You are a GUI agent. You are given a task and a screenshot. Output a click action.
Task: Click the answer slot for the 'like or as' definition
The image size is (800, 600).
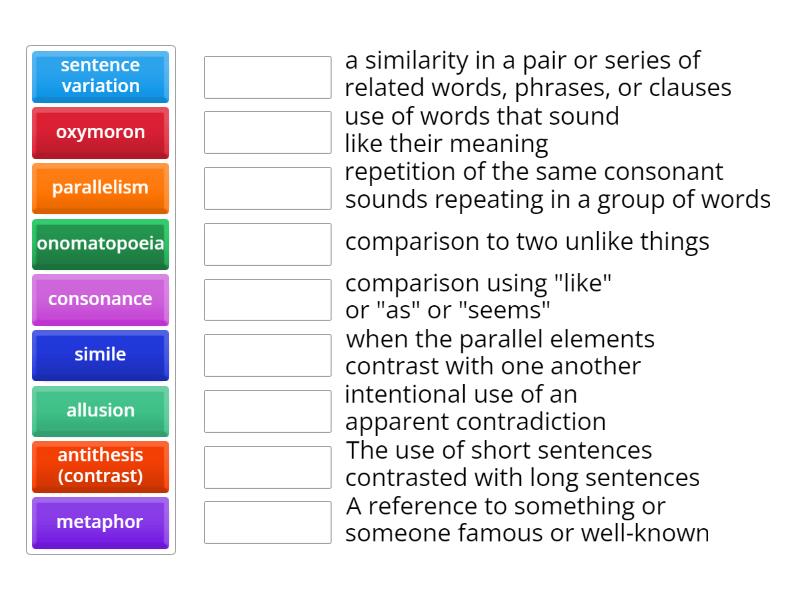click(266, 297)
